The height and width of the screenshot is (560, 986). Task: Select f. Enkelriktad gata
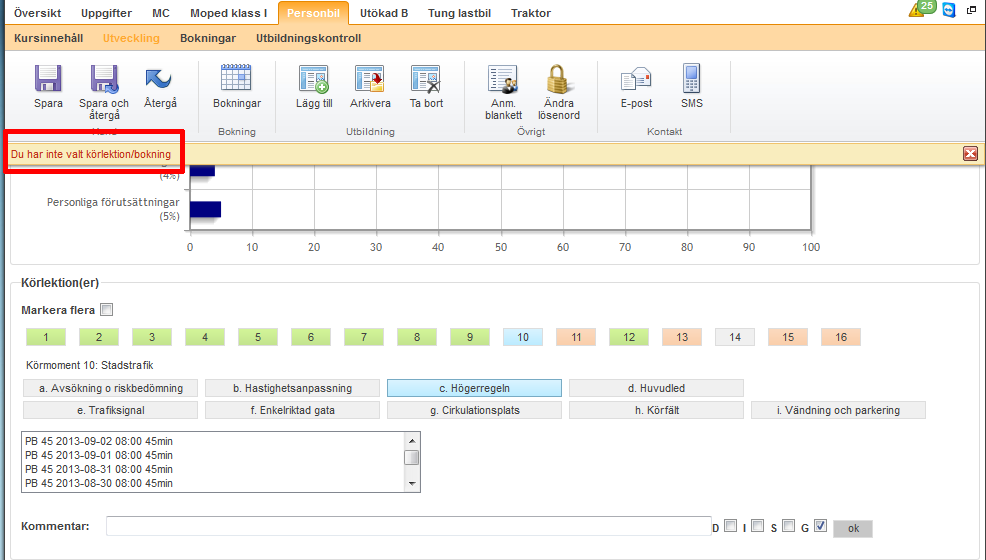coord(292,410)
